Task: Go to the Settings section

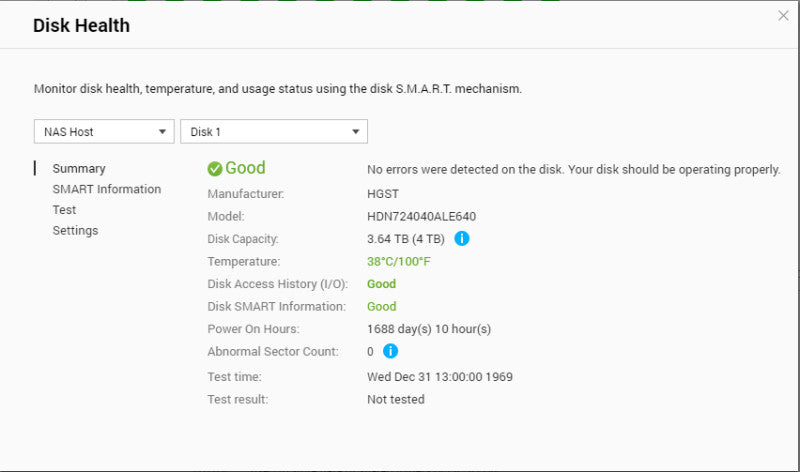Action: point(75,231)
